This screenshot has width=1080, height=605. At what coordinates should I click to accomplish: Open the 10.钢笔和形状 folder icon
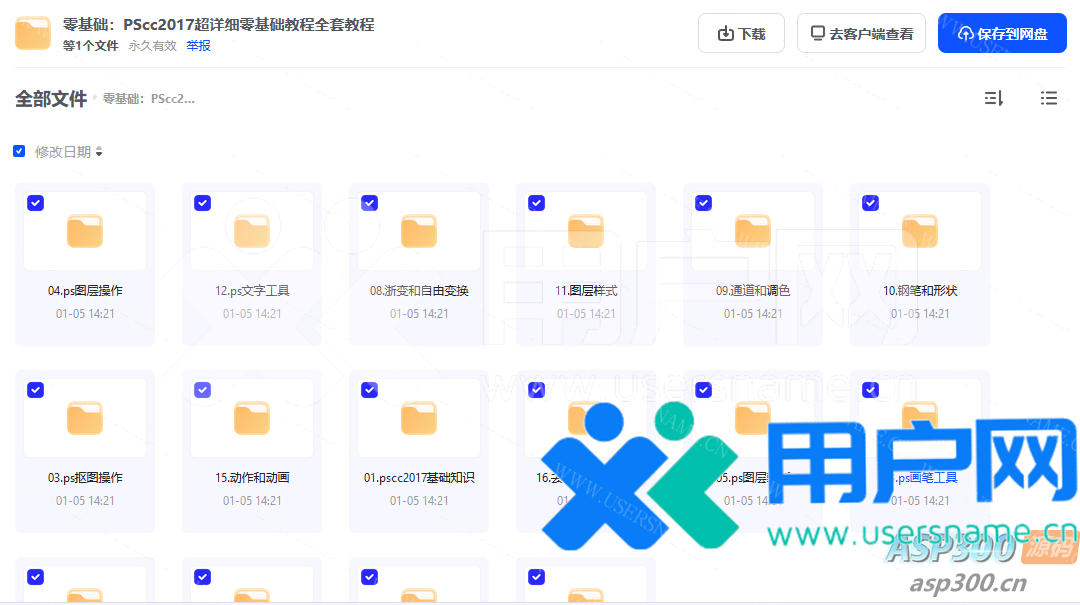(920, 231)
